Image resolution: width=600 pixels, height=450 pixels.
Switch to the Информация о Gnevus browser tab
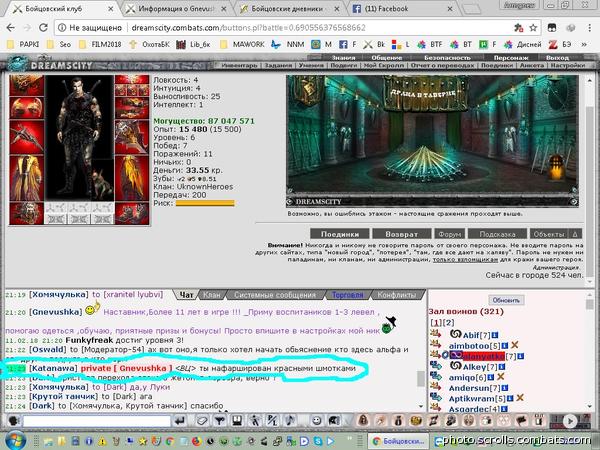point(176,8)
